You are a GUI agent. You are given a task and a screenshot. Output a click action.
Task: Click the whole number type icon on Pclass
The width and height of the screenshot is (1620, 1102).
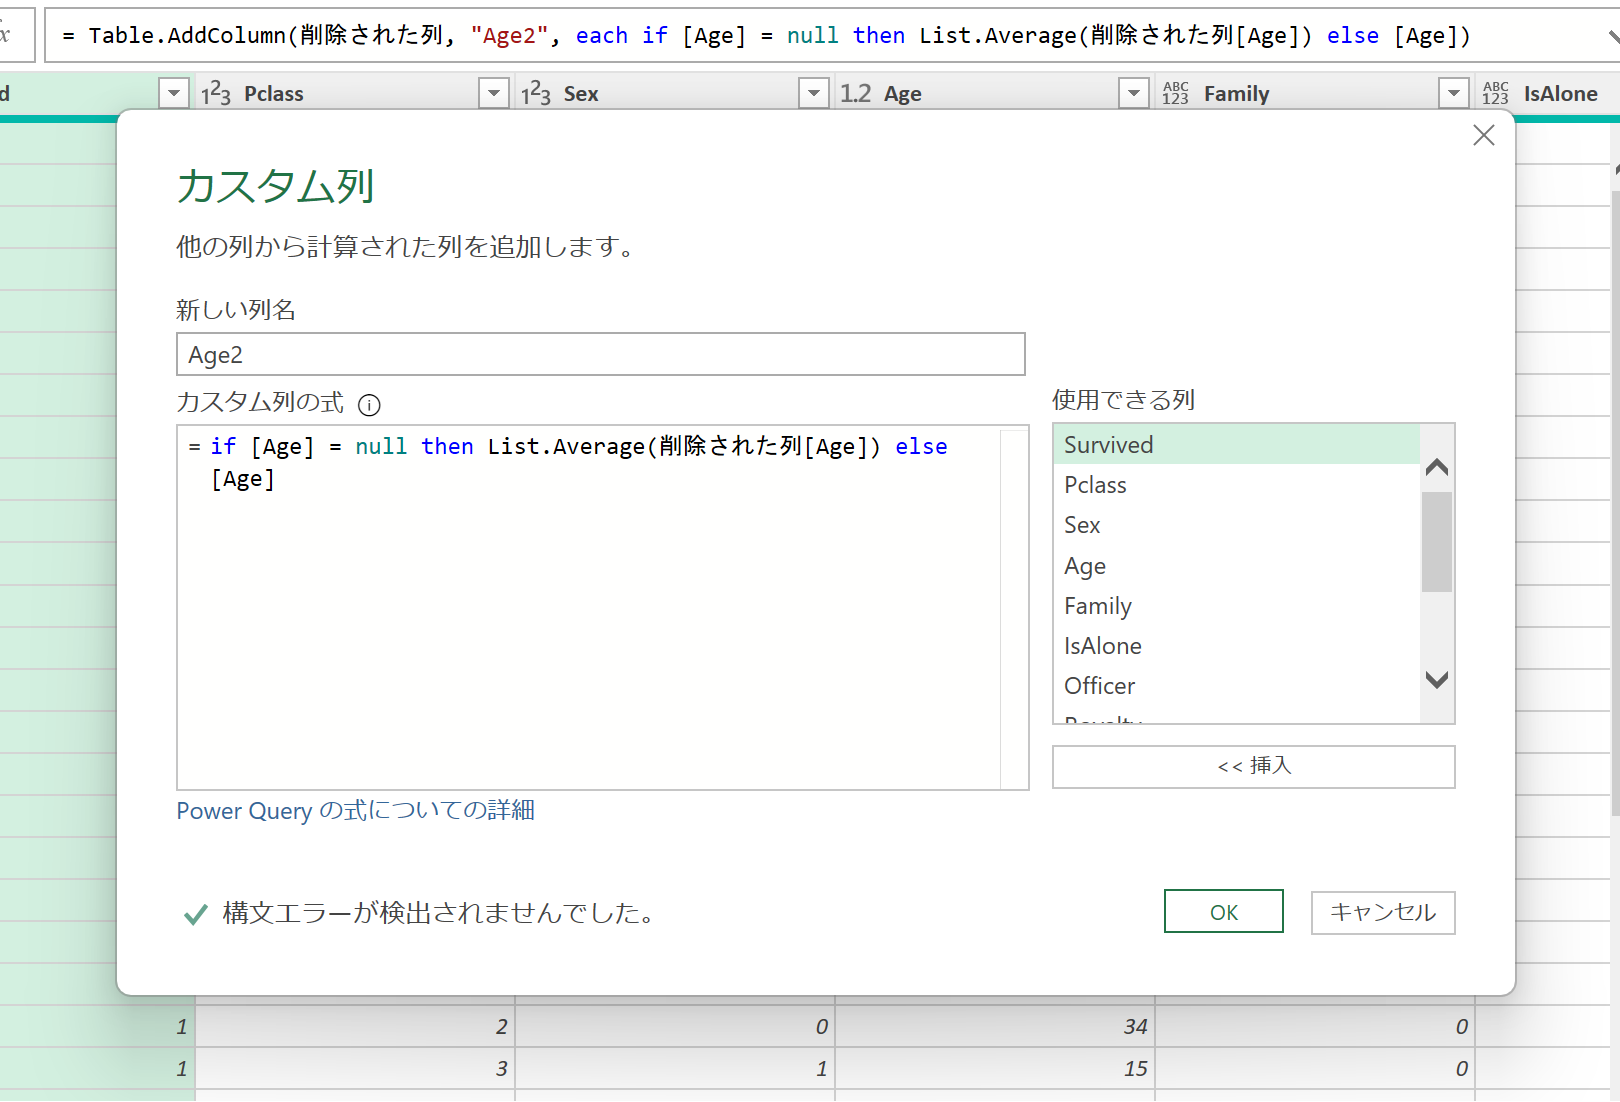(215, 92)
